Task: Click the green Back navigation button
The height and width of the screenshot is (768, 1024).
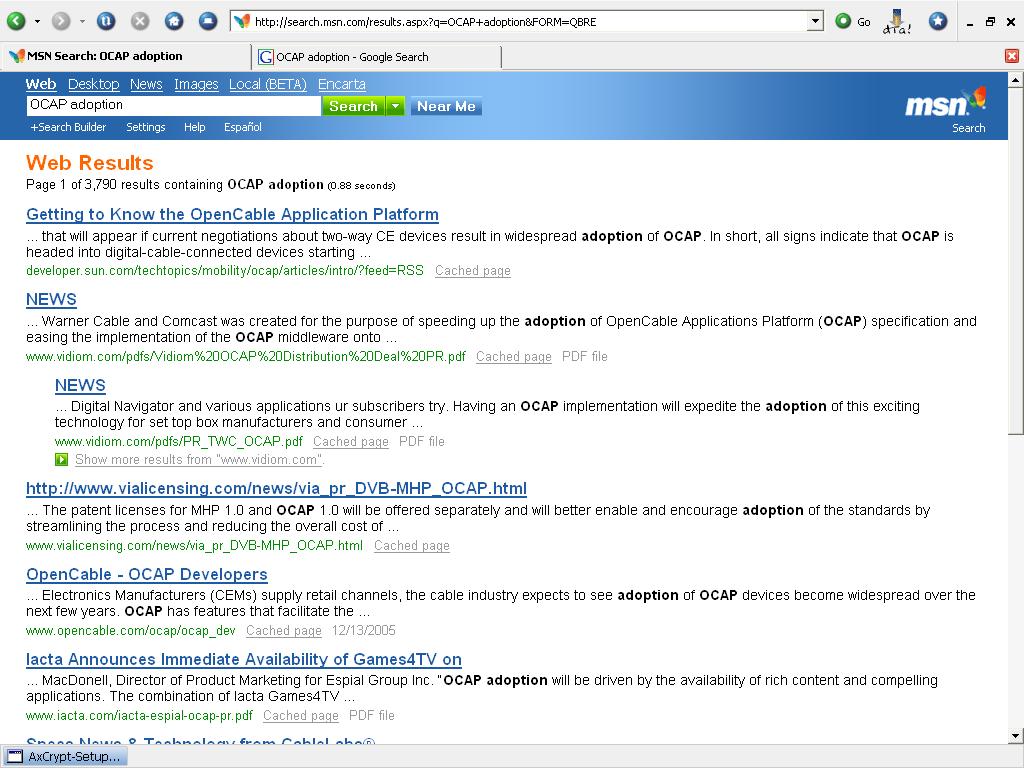Action: (16, 22)
